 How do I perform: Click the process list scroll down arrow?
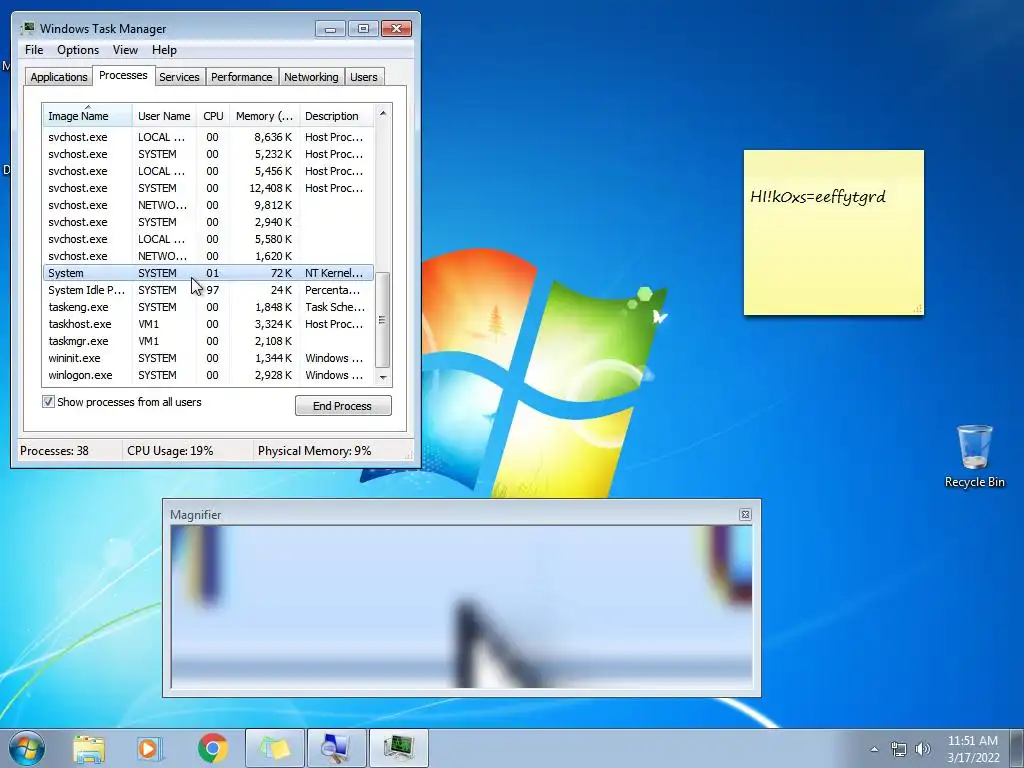coord(383,377)
